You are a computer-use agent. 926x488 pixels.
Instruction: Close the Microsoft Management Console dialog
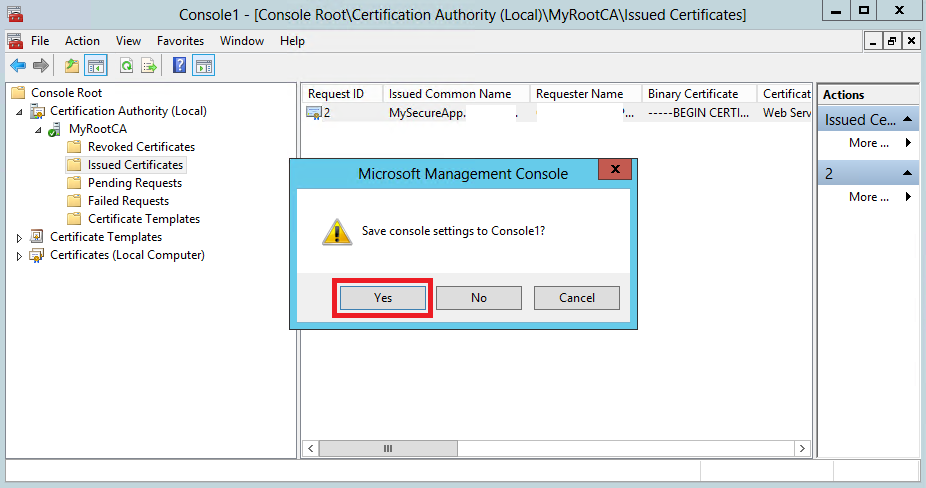(615, 170)
